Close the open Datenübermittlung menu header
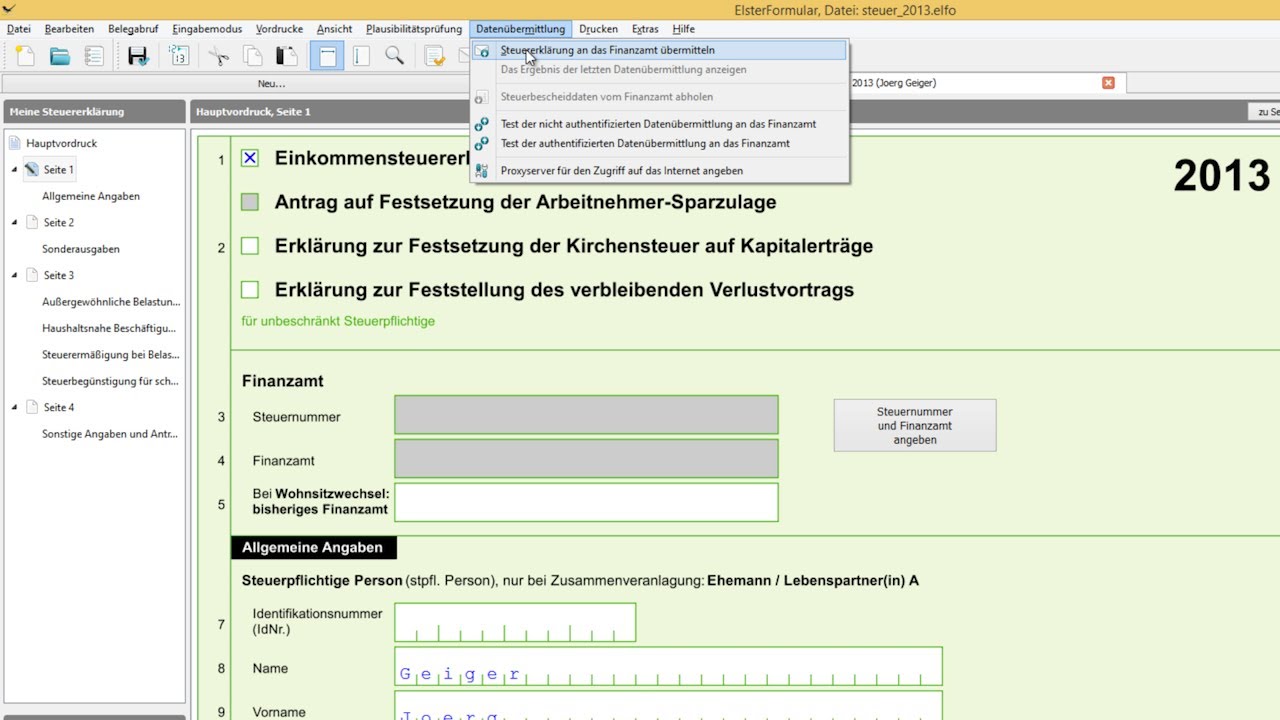 coord(520,29)
